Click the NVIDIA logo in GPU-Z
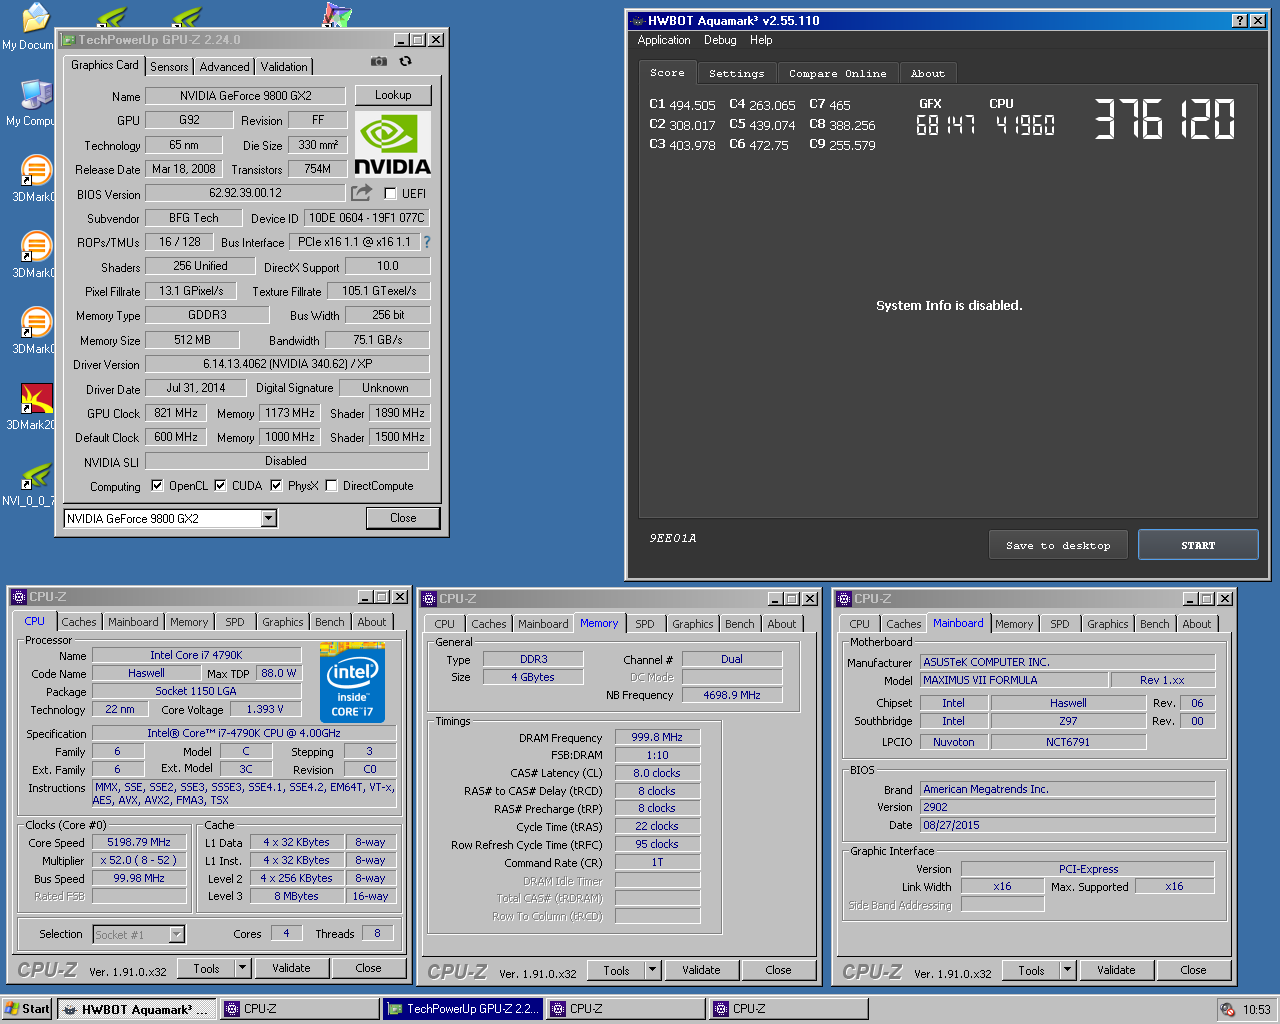 tap(392, 144)
